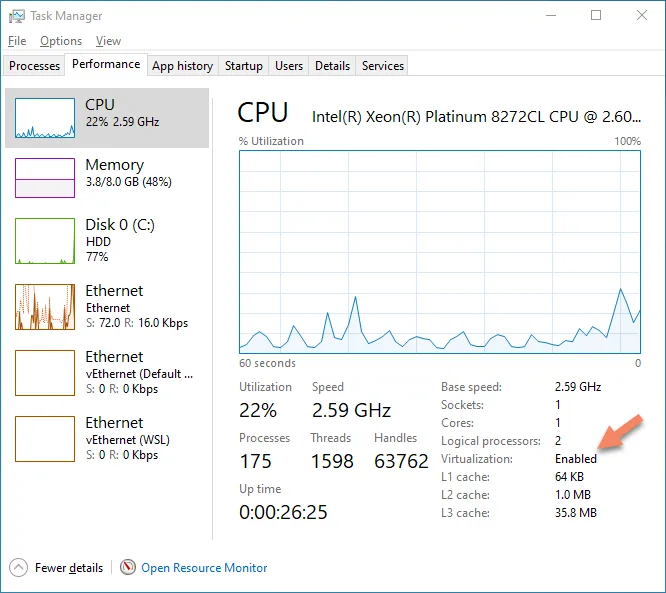Click the 22% utilization value

pos(258,410)
